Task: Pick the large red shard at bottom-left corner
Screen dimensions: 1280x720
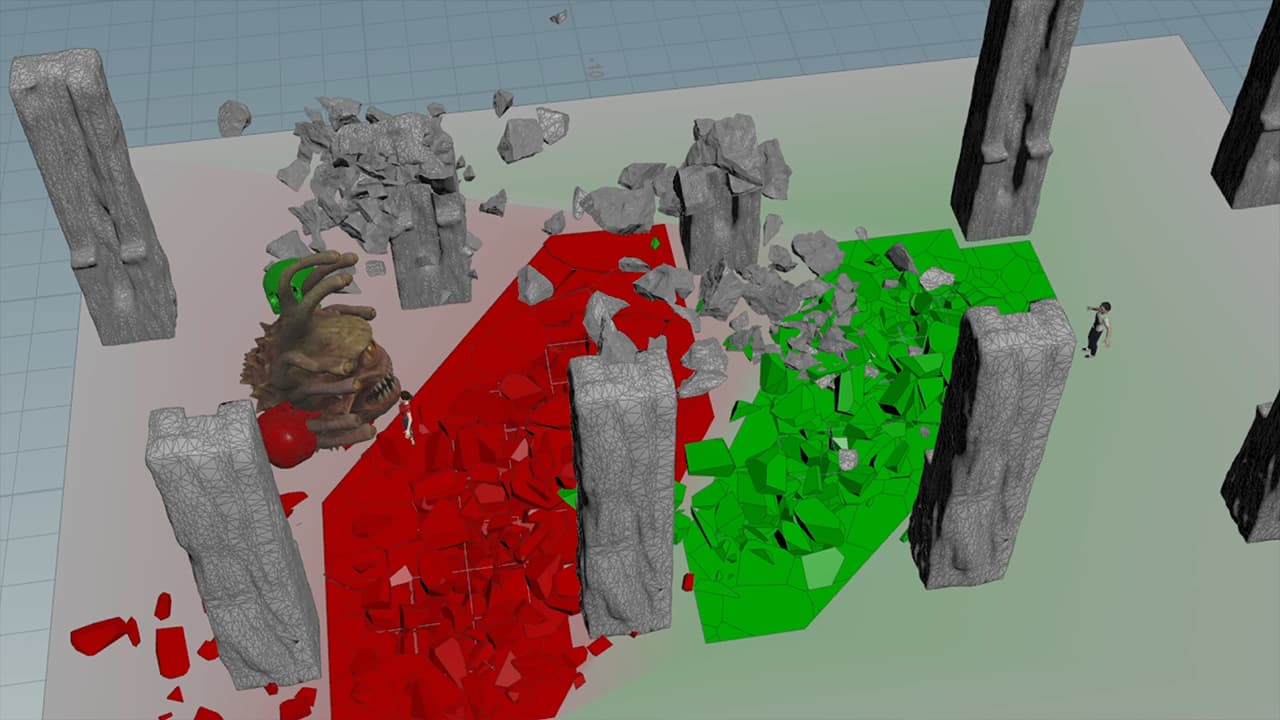Action: (x=100, y=635)
